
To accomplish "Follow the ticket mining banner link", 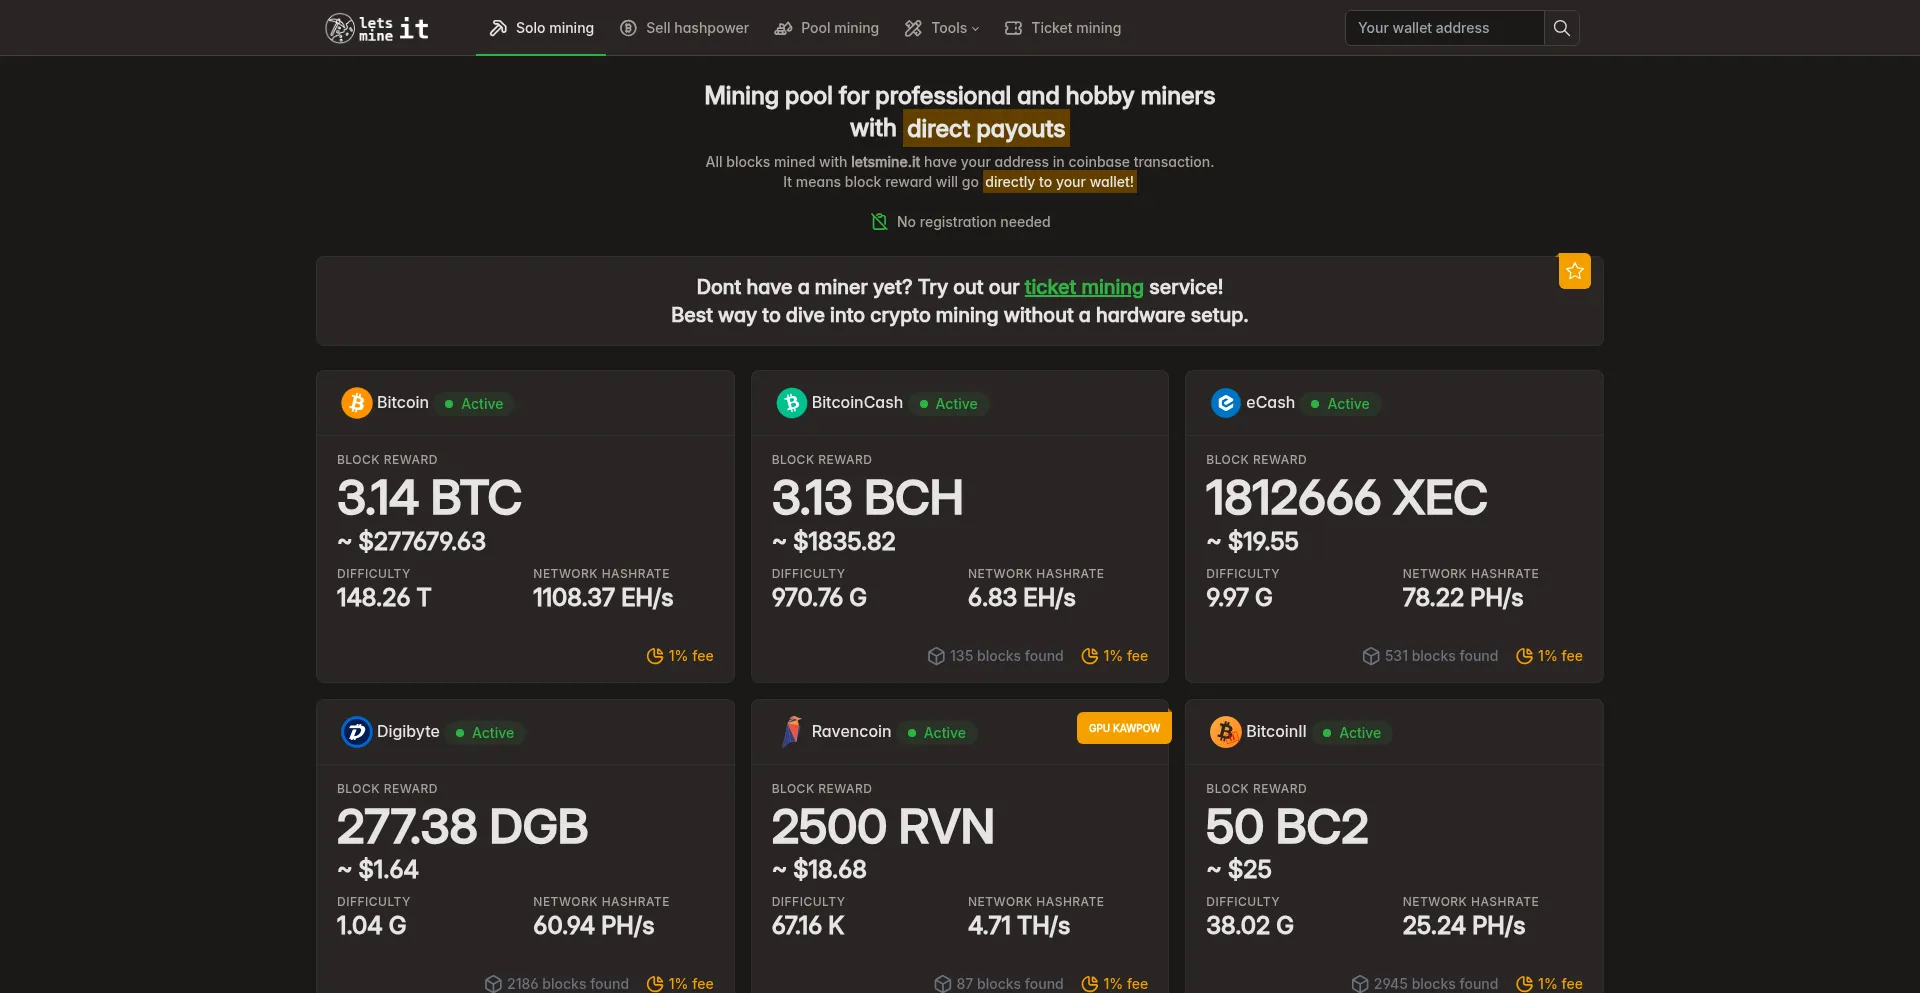I will tap(1083, 287).
